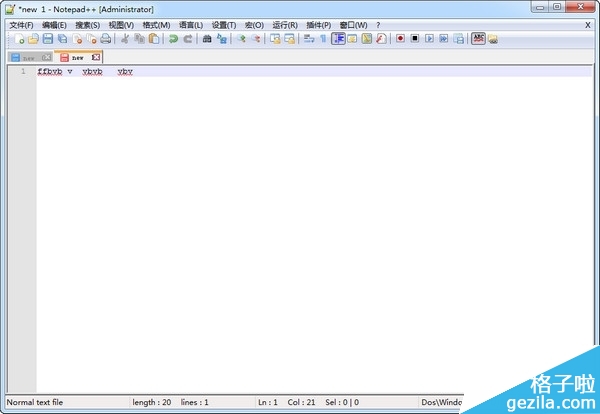The image size is (600, 414).
Task: Expand the 语言(L) menu
Action: [x=190, y=24]
